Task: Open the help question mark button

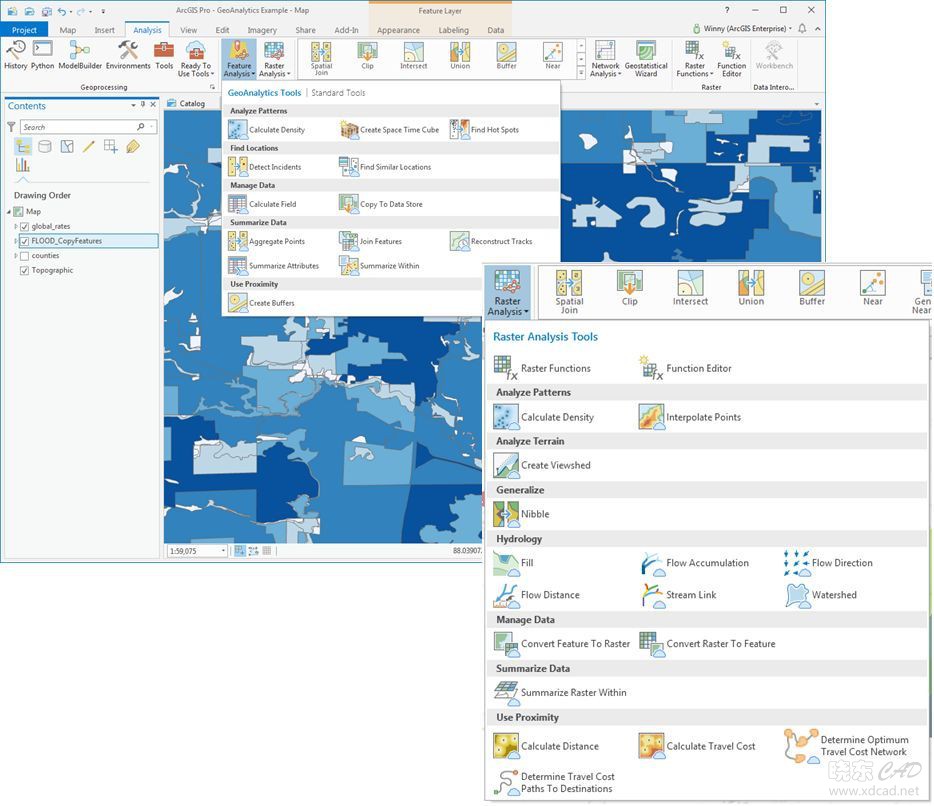Action: click(x=727, y=10)
